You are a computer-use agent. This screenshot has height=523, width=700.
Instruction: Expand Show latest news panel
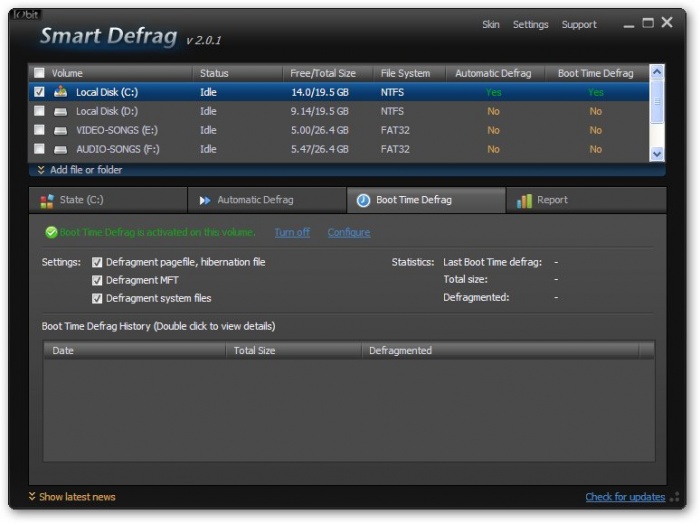(x=72, y=497)
